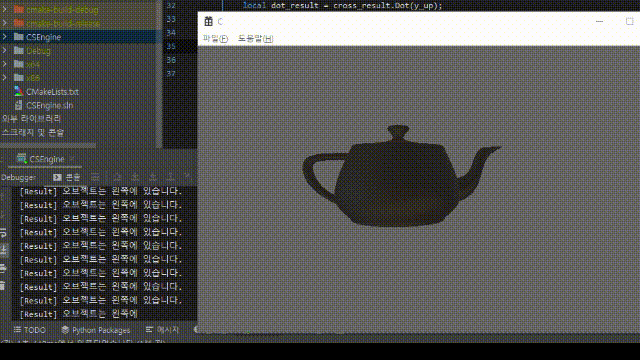Click the CSEngine folder icon in the tree
The image size is (640, 360).
point(18,37)
